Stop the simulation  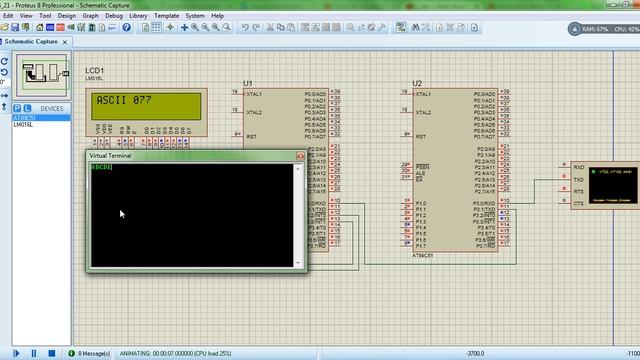pyautogui.click(x=51, y=353)
